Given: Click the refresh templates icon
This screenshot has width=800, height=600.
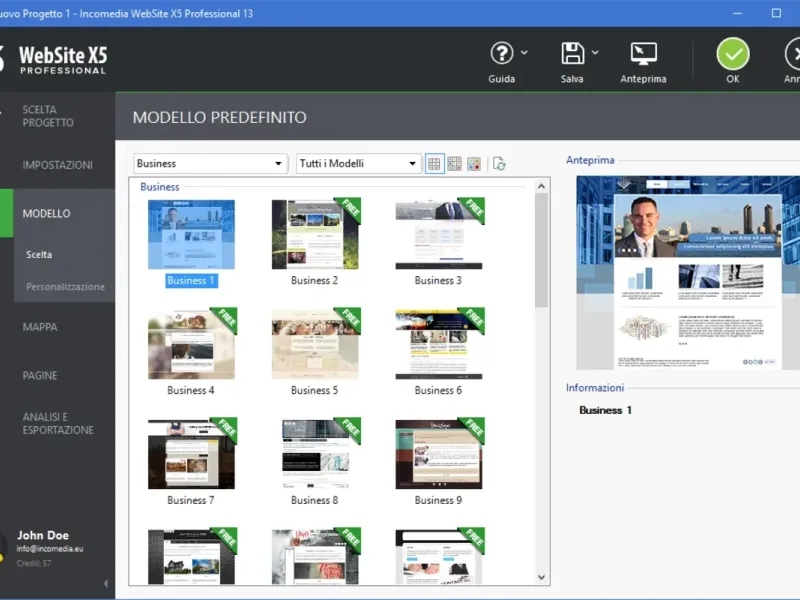Looking at the screenshot, I should pyautogui.click(x=499, y=164).
